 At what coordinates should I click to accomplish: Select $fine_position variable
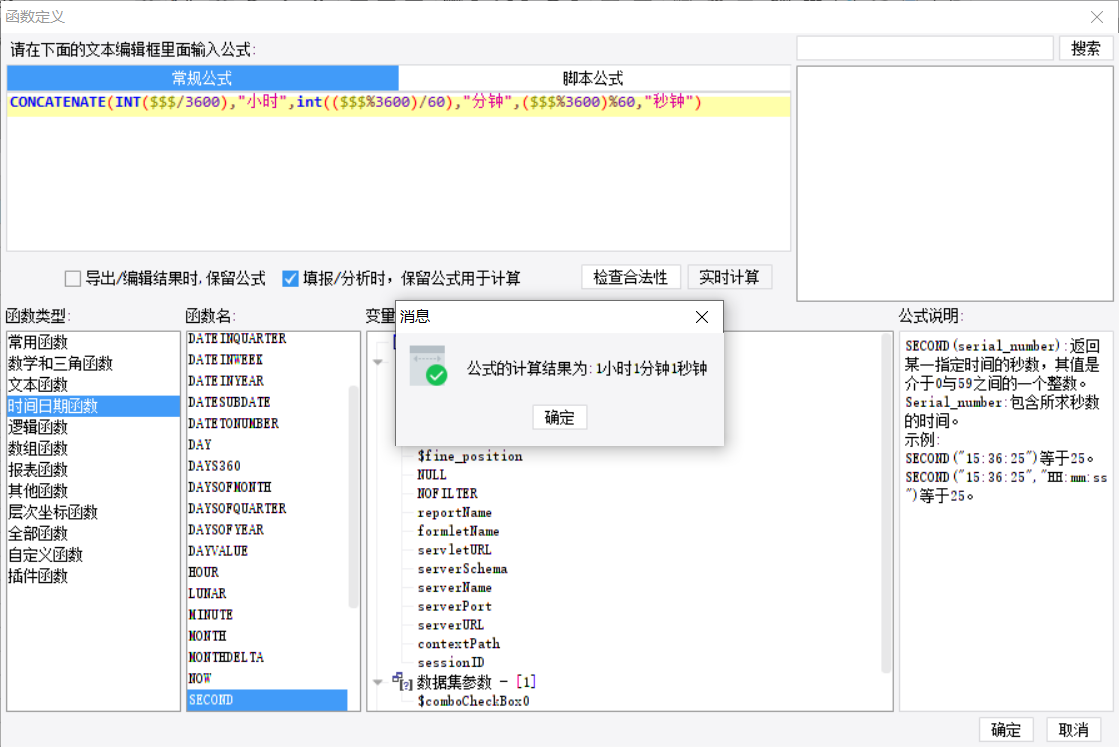tap(470, 456)
